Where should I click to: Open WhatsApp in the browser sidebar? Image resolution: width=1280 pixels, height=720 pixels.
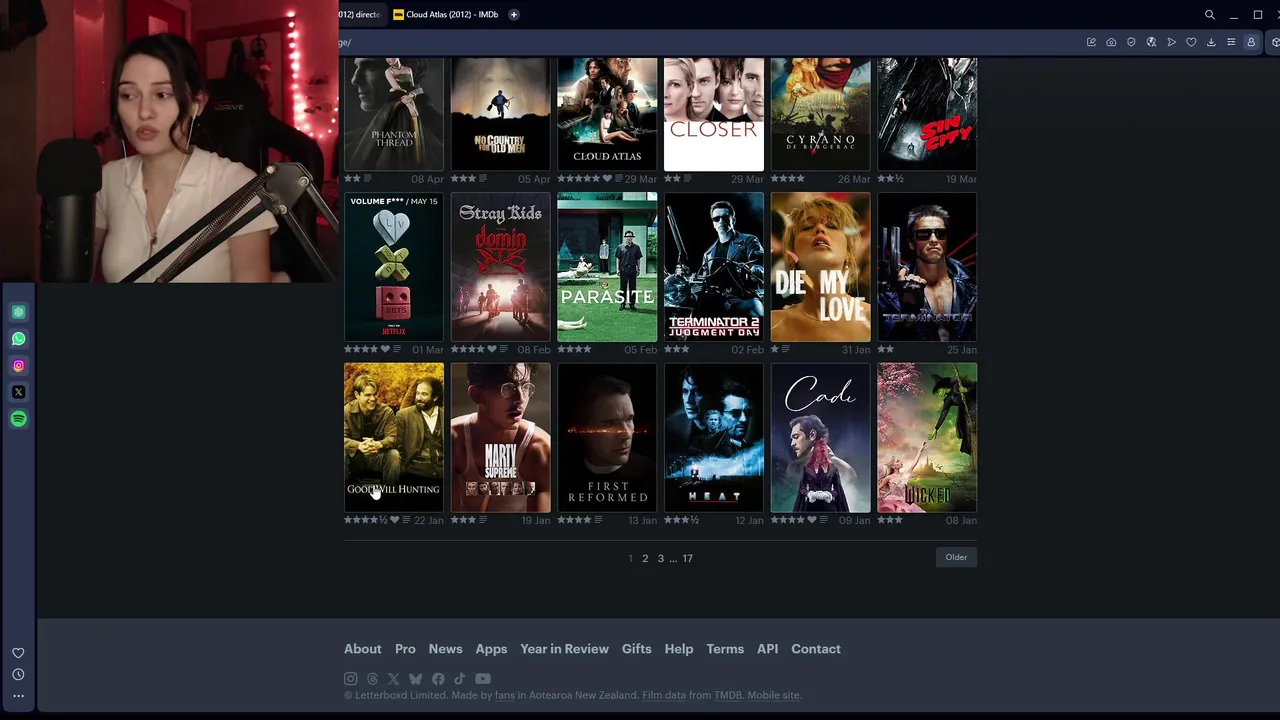tap(18, 339)
